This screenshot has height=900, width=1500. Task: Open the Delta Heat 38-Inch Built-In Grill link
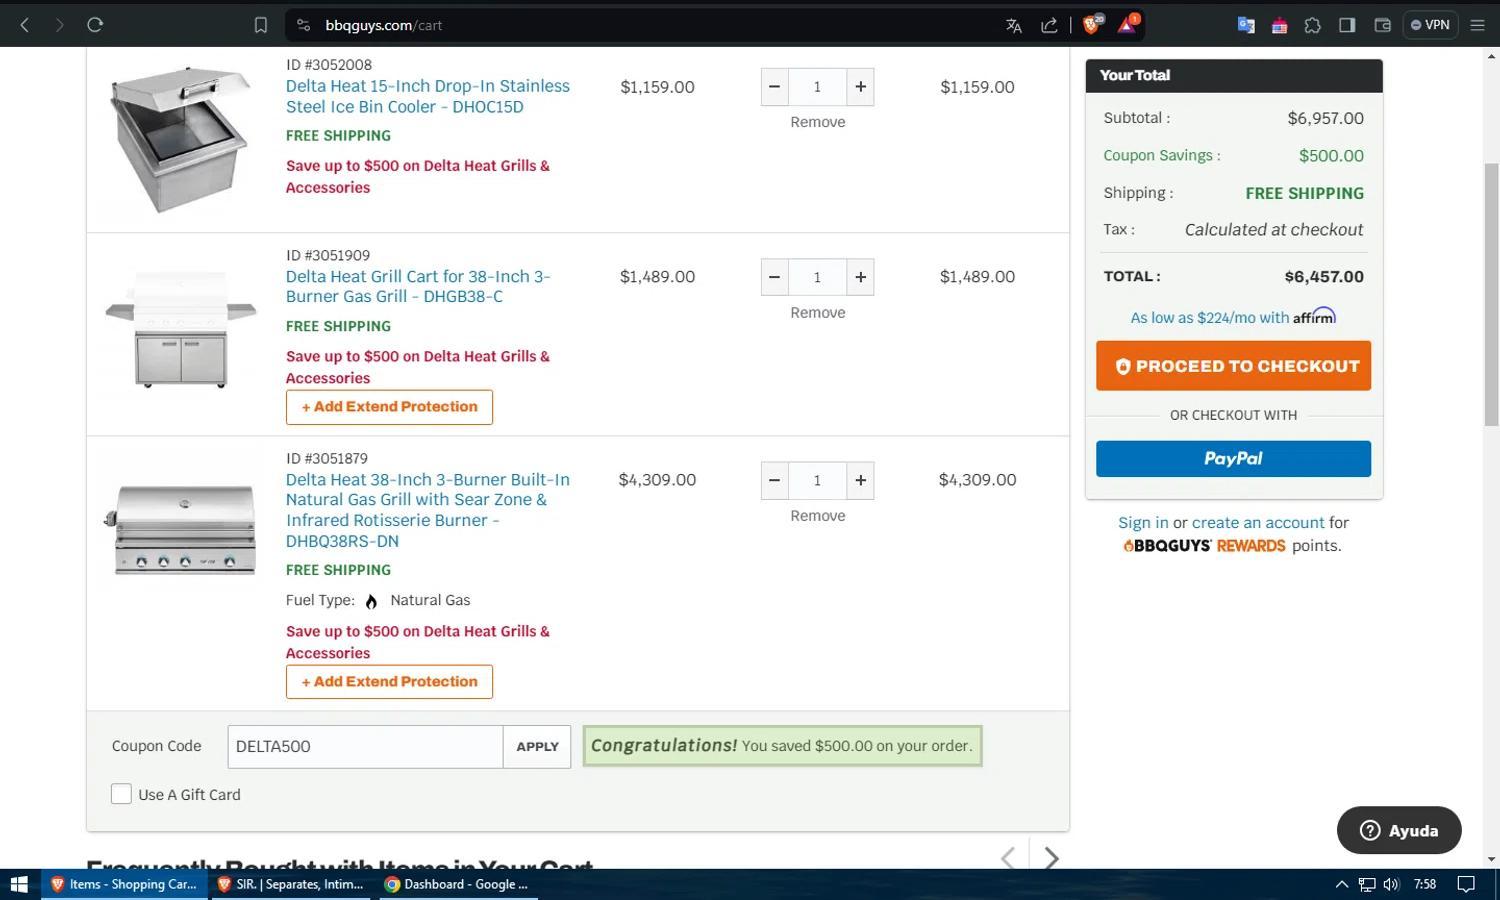coord(428,510)
